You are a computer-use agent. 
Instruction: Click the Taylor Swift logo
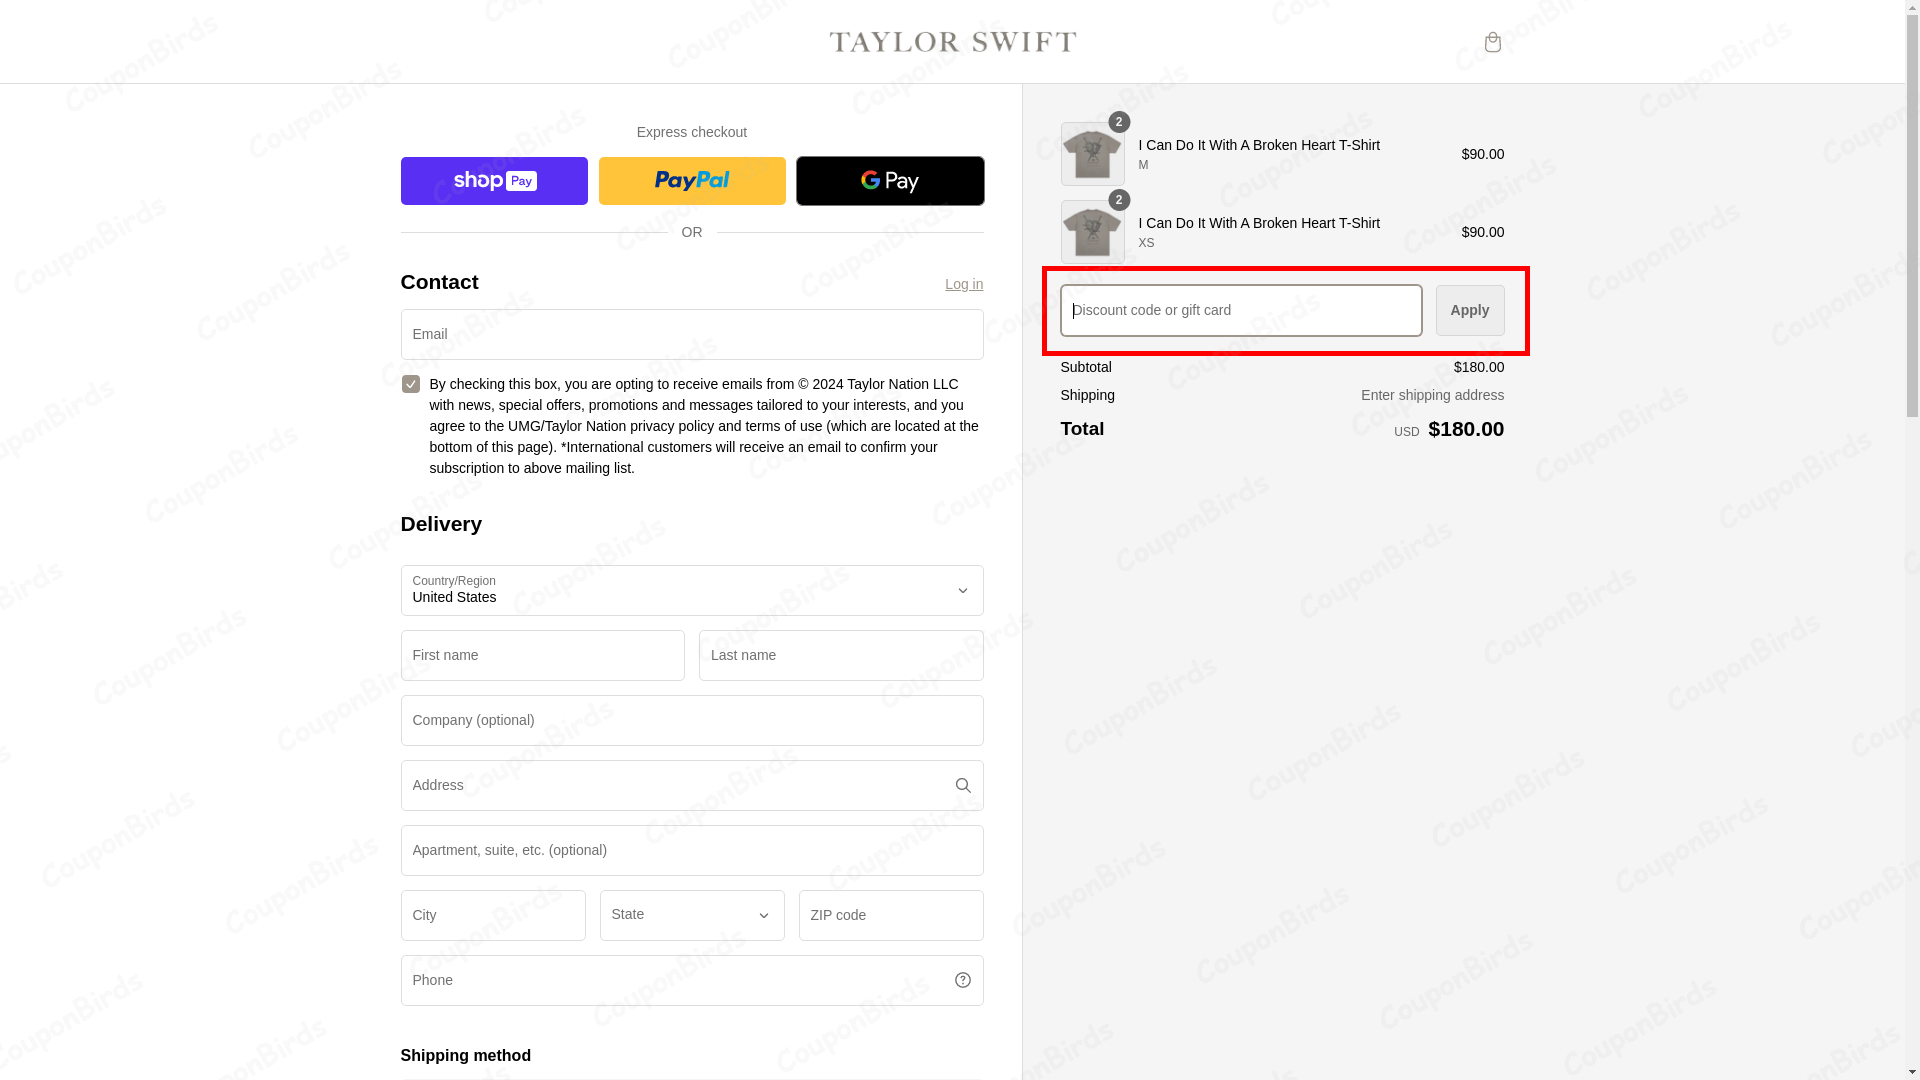click(x=952, y=41)
